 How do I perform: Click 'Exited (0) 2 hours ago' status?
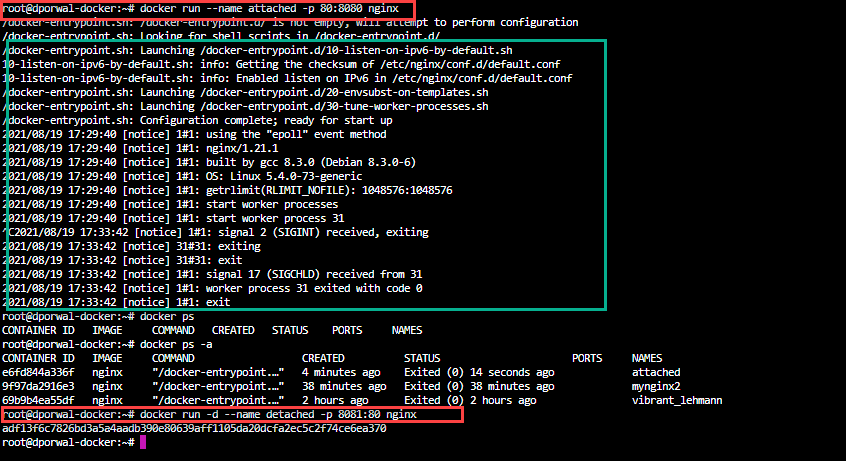coord(470,401)
